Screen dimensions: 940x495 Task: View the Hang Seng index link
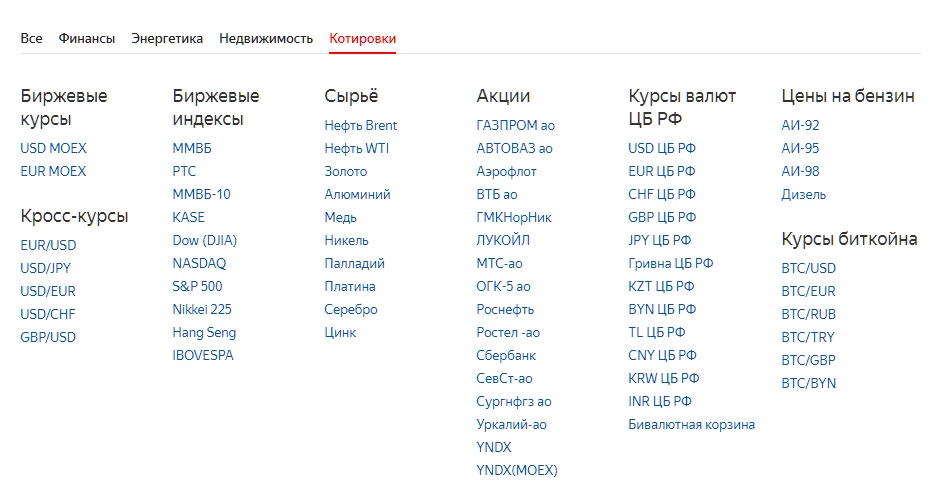tap(204, 333)
